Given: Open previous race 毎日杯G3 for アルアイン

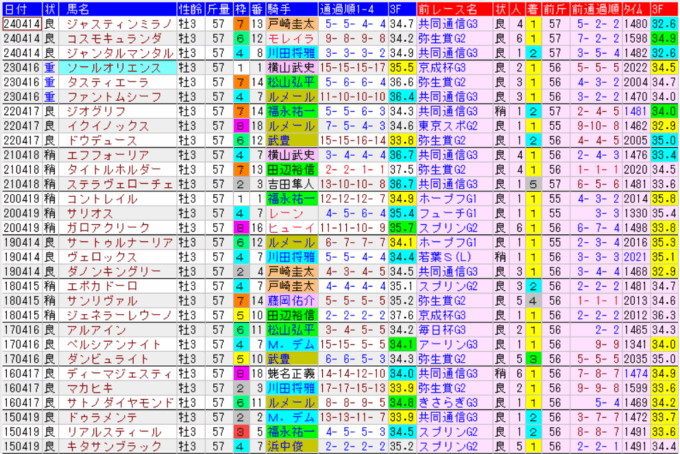Looking at the screenshot, I should (448, 330).
